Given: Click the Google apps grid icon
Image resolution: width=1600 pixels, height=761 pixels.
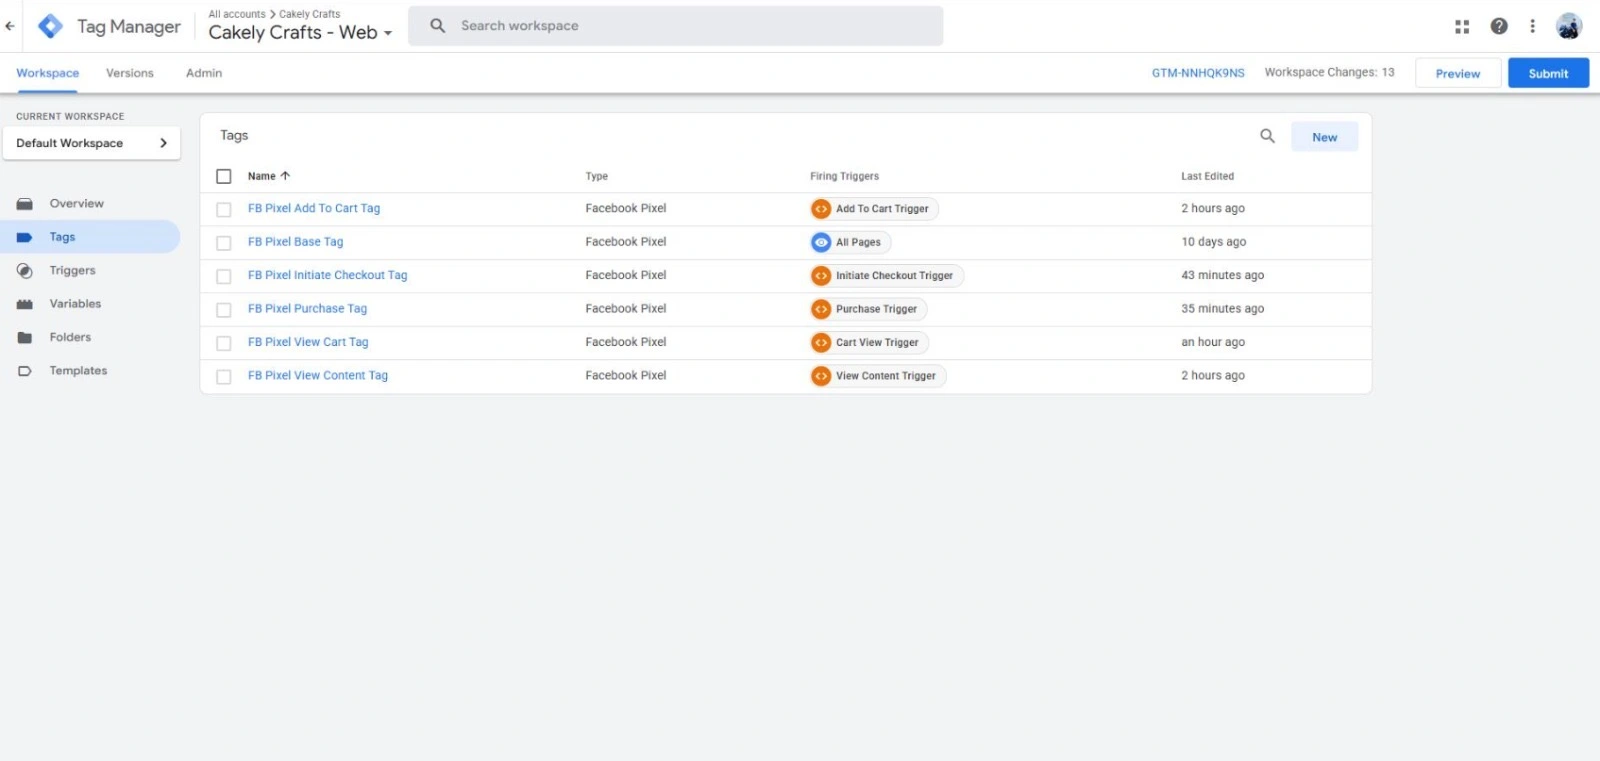Looking at the screenshot, I should click(1462, 27).
